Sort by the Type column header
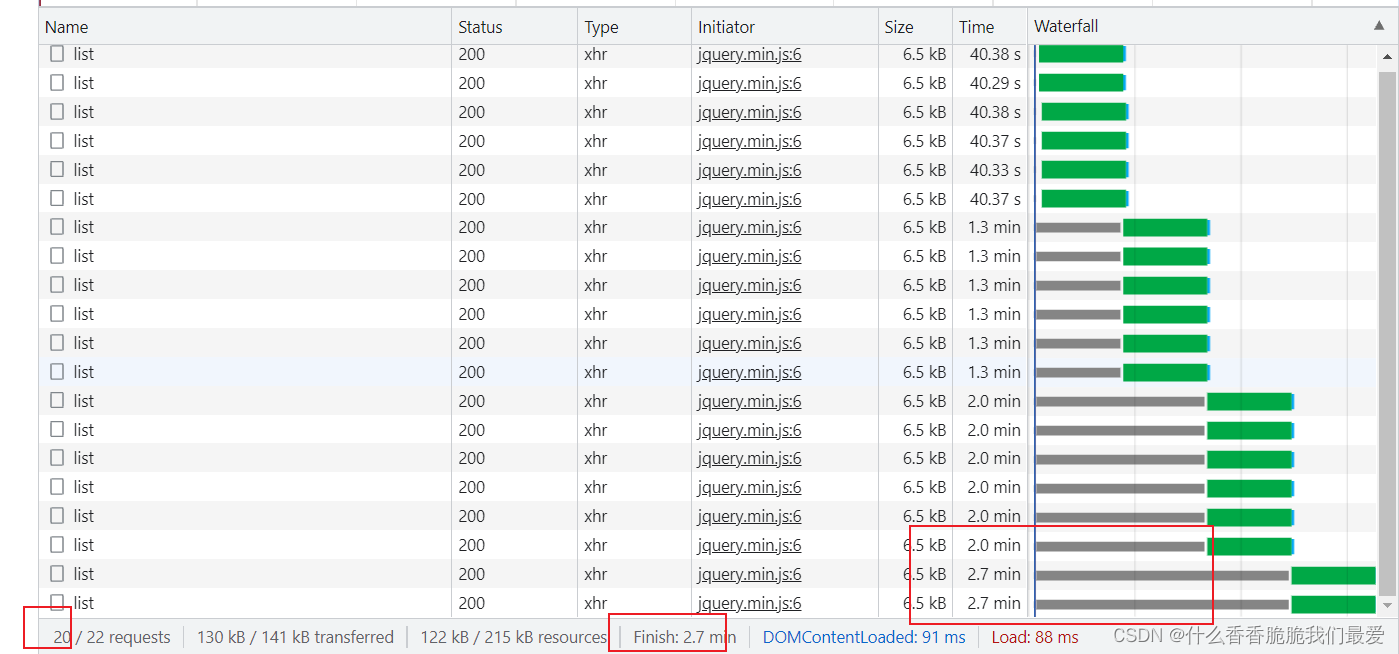 click(x=601, y=27)
